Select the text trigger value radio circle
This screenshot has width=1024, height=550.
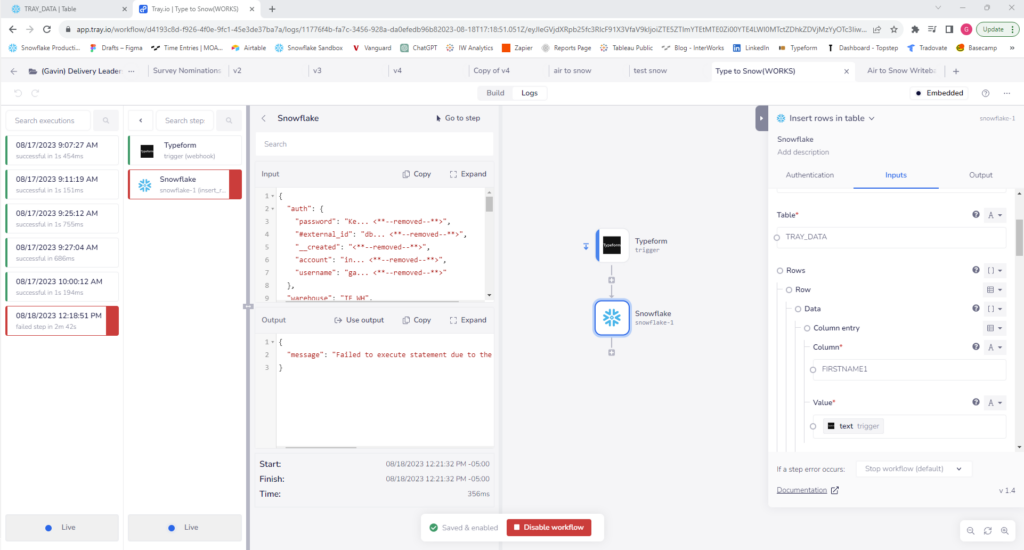[x=813, y=427]
